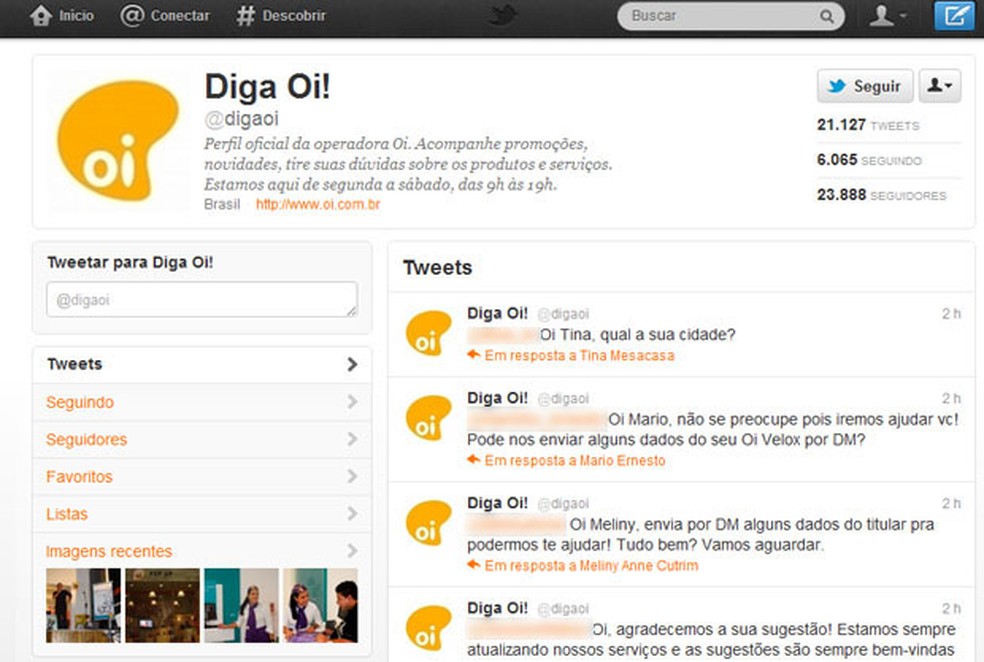The height and width of the screenshot is (662, 984).
Task: Expand the Imagens recentes chevron
Action: click(352, 551)
